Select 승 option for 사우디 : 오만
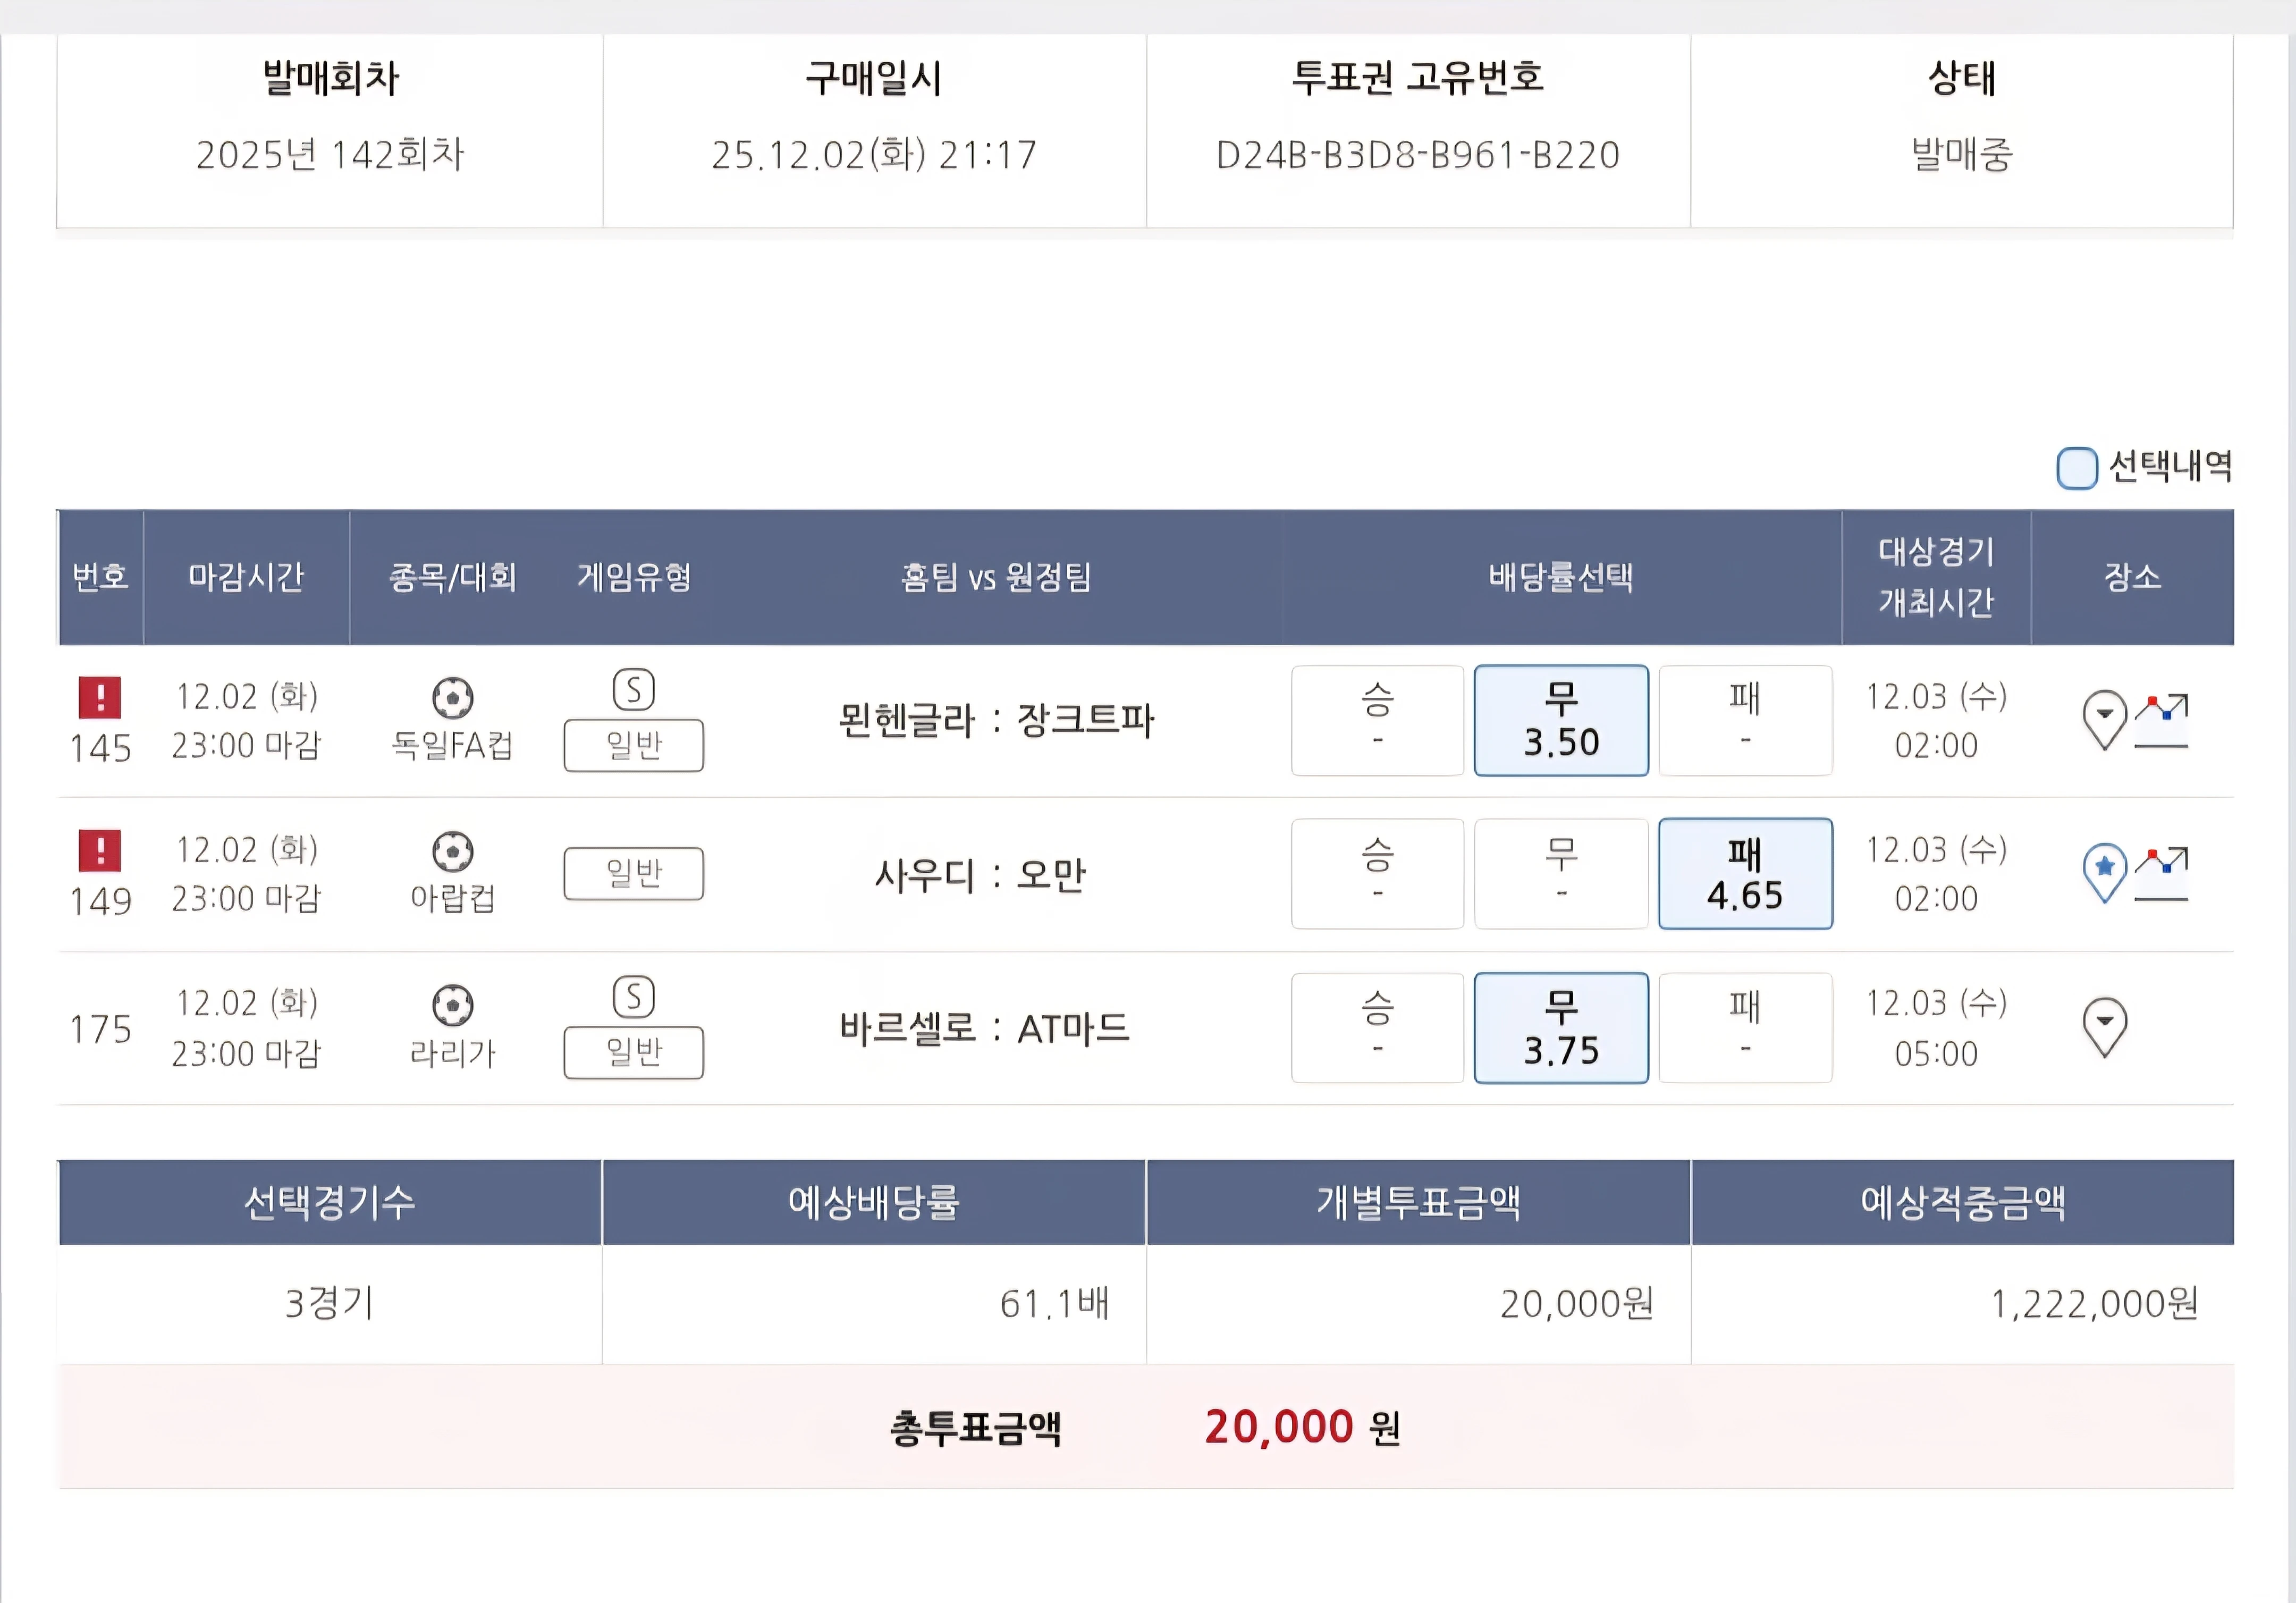 1377,873
